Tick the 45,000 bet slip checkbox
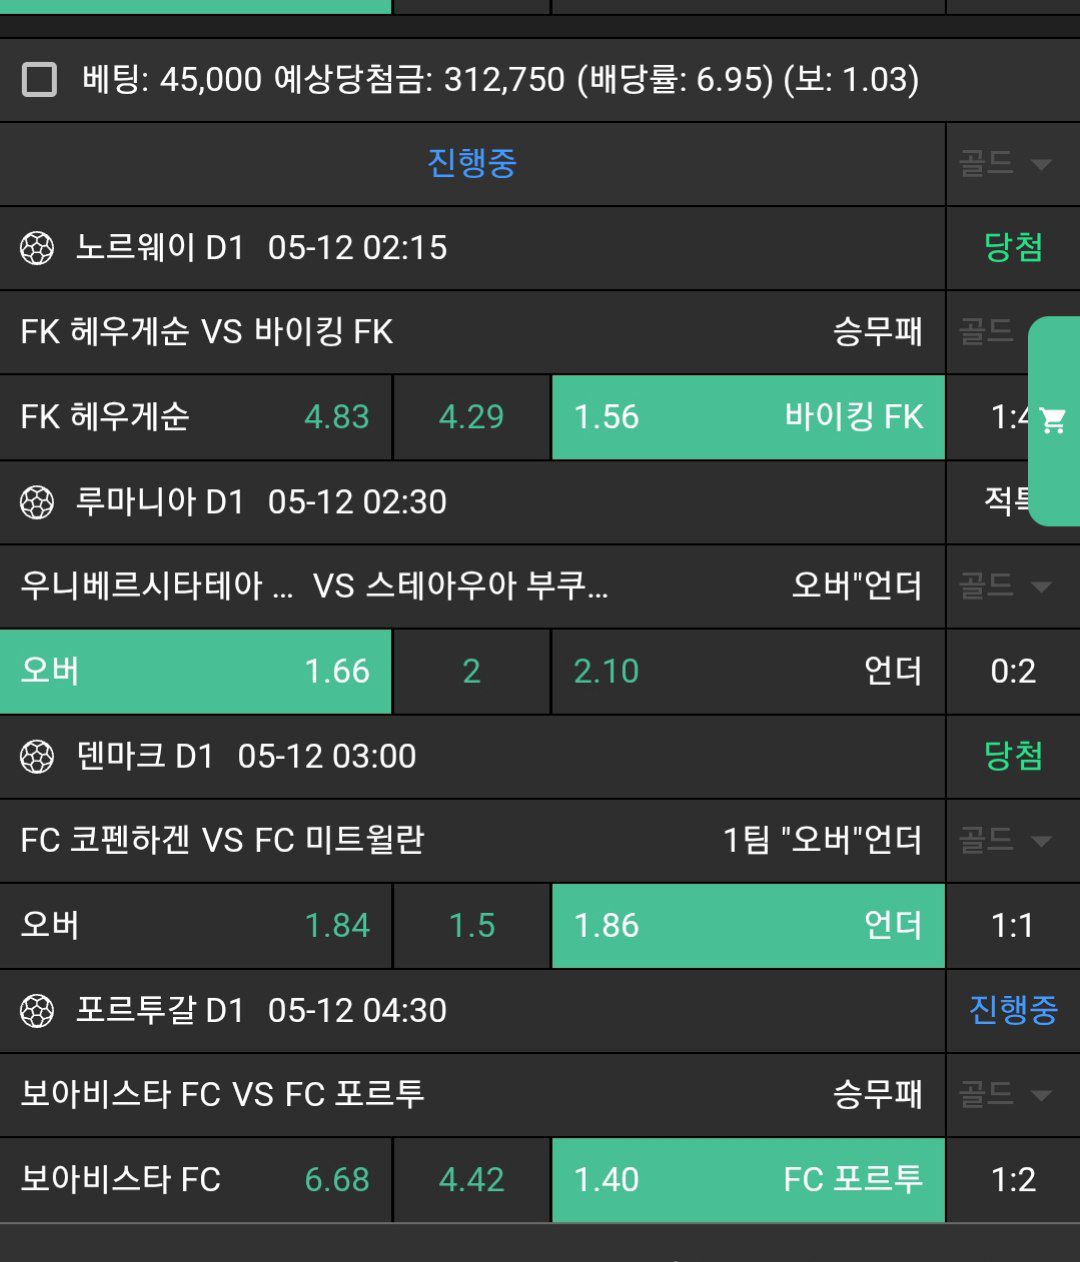The width and height of the screenshot is (1080, 1262). click(40, 79)
